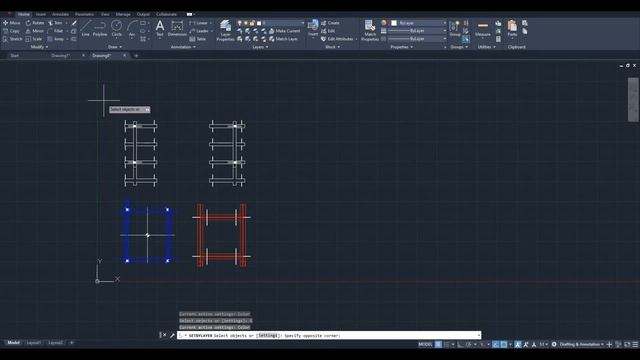640x360 pixels.
Task: Click the workspace gear icon in status bar
Action: pyautogui.click(x=554, y=344)
